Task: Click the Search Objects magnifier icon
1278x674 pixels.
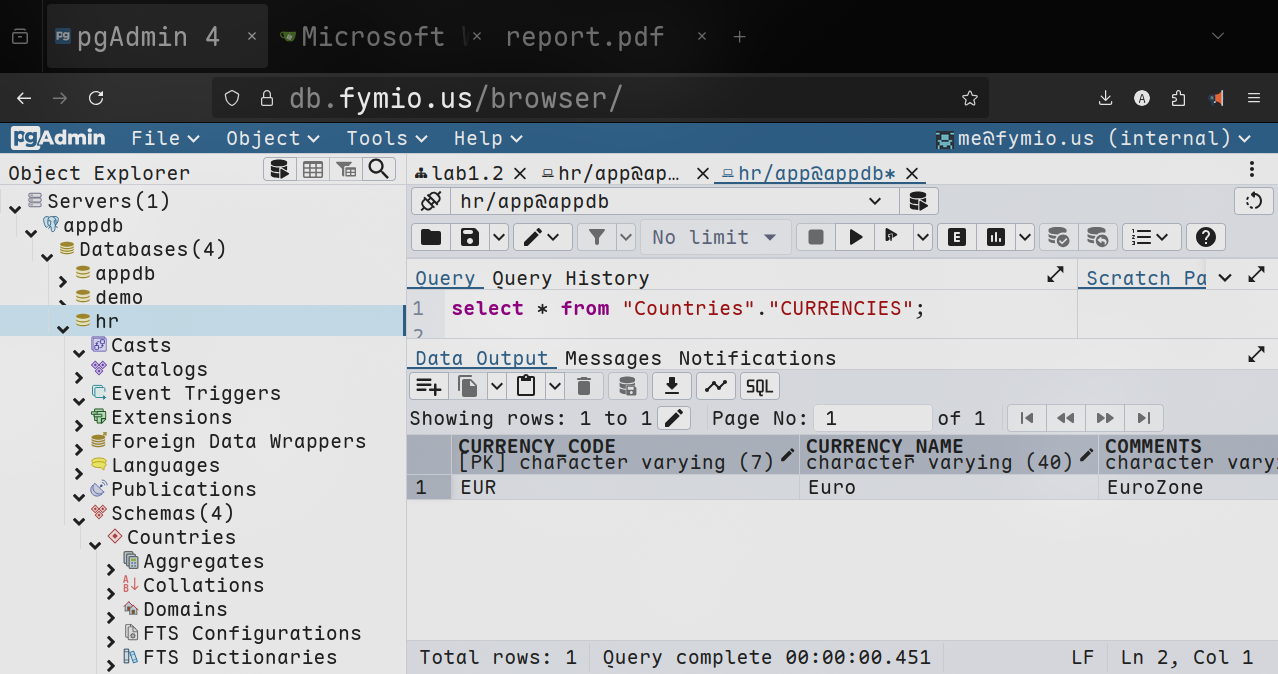Action: (379, 169)
